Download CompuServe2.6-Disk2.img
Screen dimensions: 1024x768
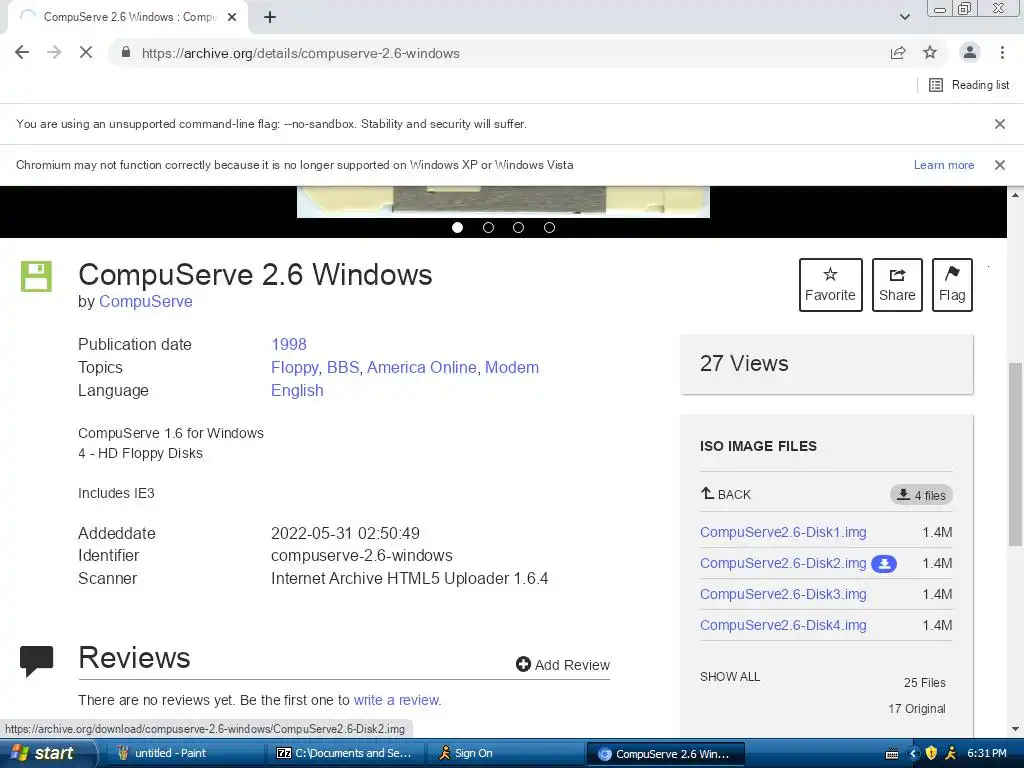pyautogui.click(x=783, y=563)
